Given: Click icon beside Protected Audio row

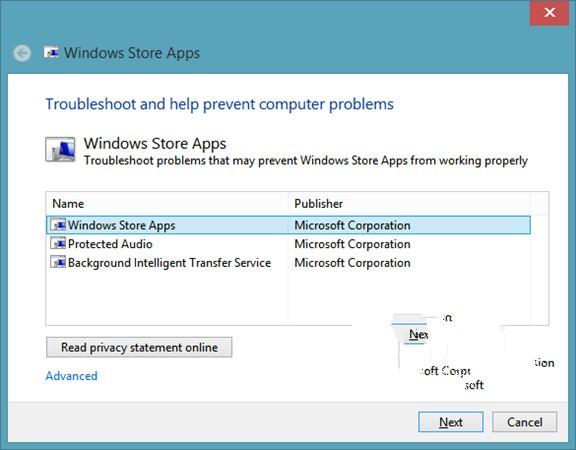Looking at the screenshot, I should click(58, 244).
